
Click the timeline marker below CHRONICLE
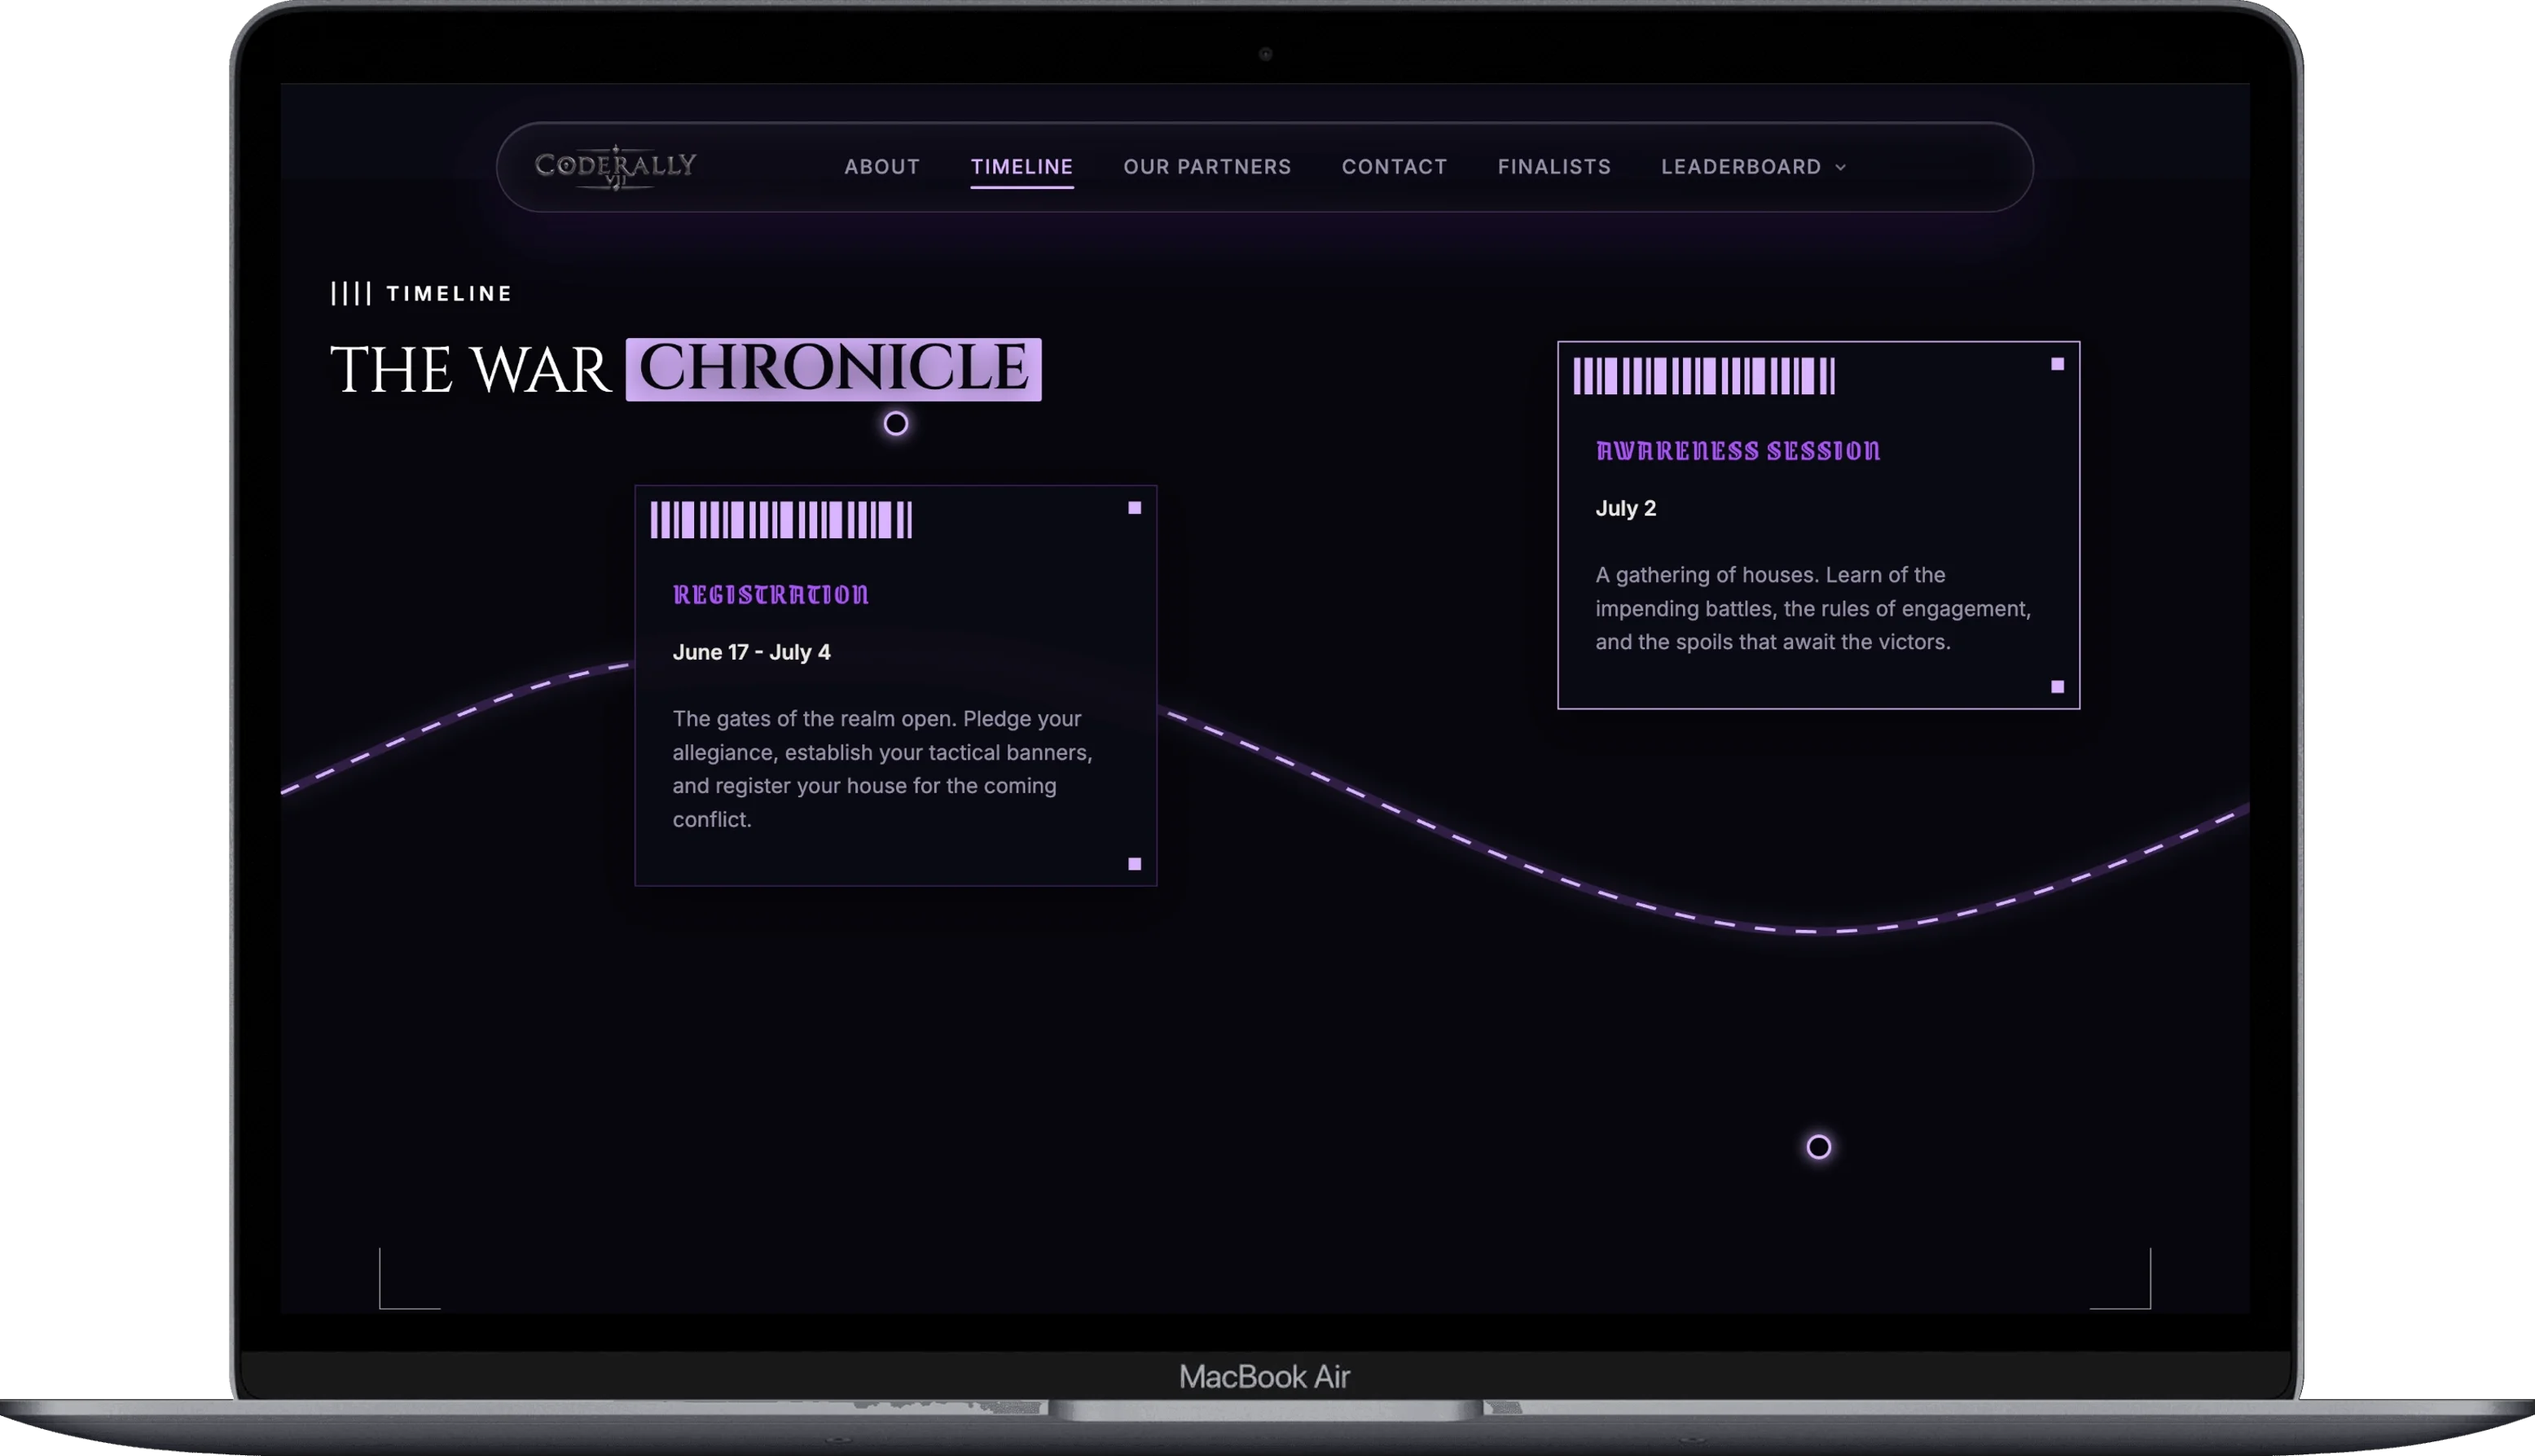tap(896, 424)
